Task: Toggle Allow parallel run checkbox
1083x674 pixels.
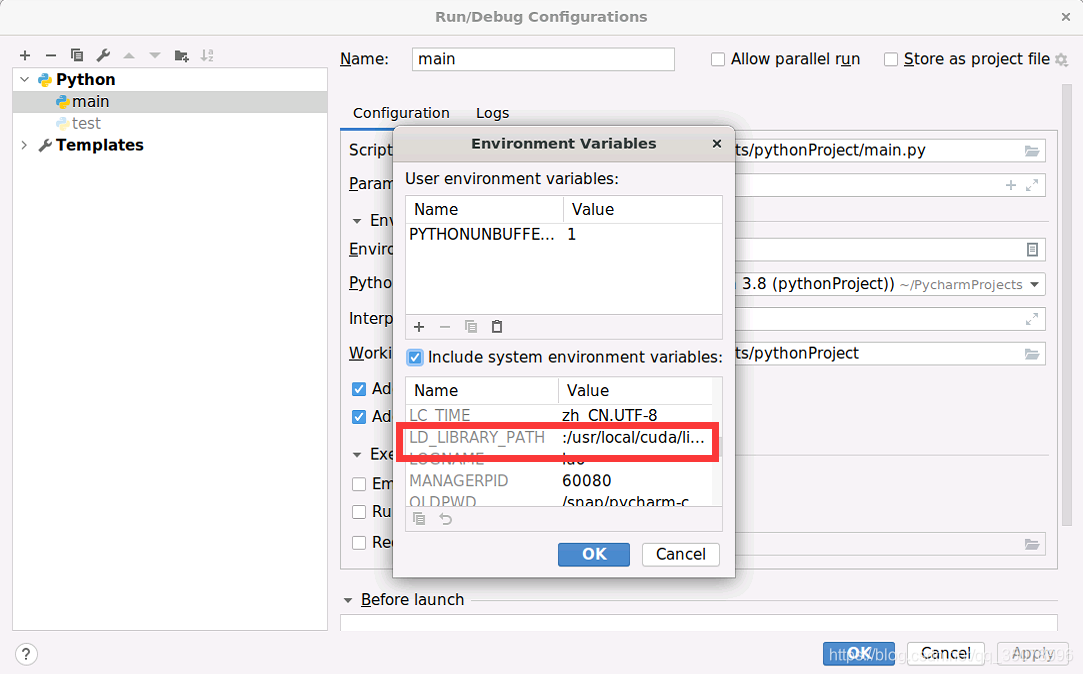Action: [x=718, y=59]
